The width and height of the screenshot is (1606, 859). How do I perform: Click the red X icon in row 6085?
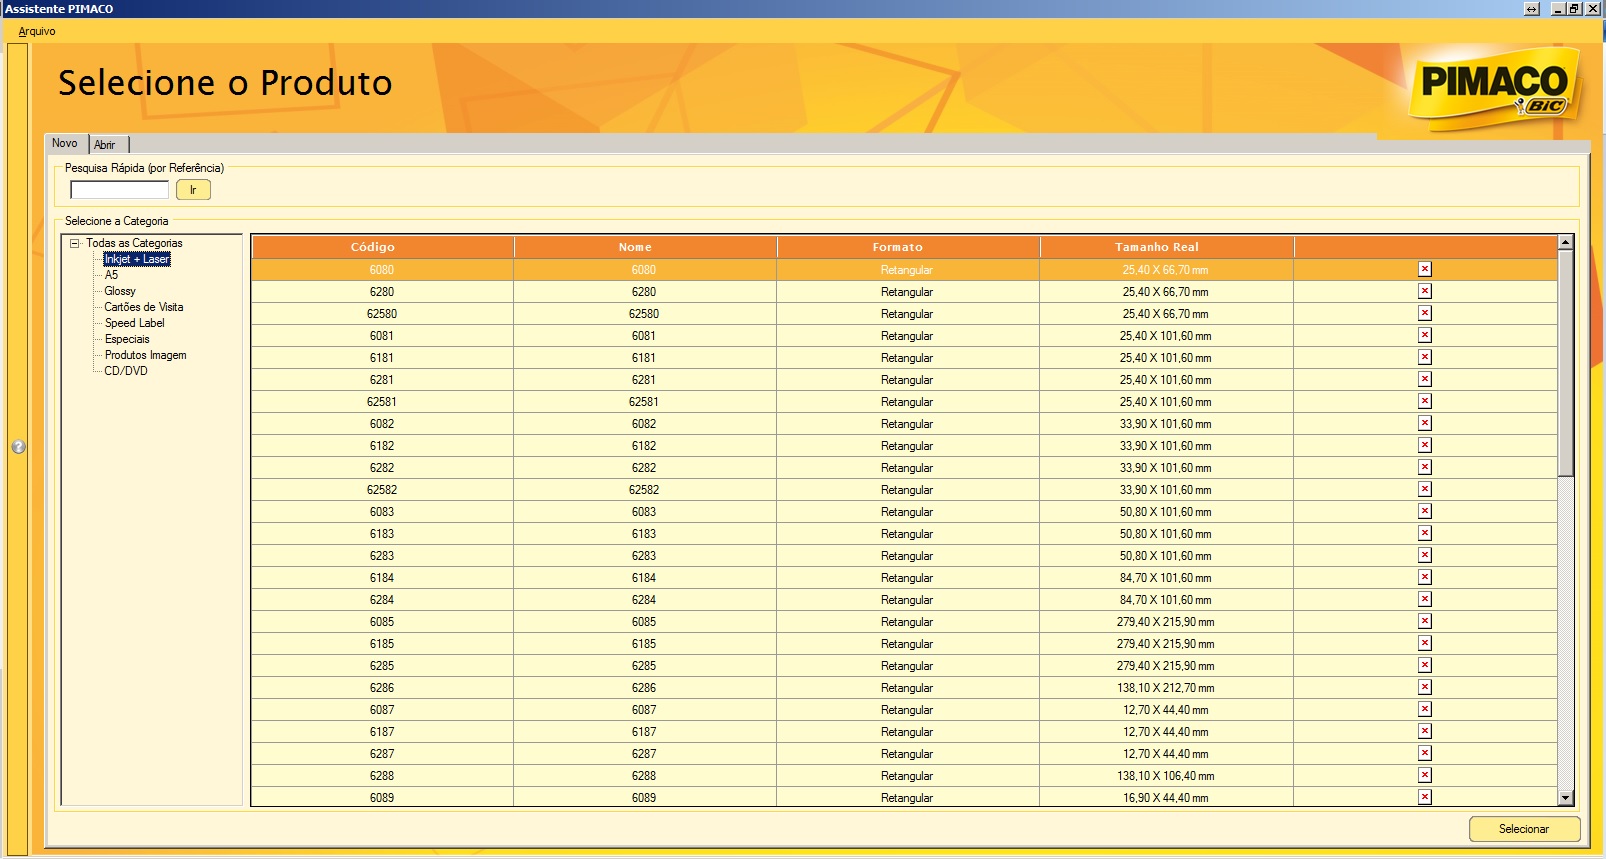click(x=1425, y=621)
